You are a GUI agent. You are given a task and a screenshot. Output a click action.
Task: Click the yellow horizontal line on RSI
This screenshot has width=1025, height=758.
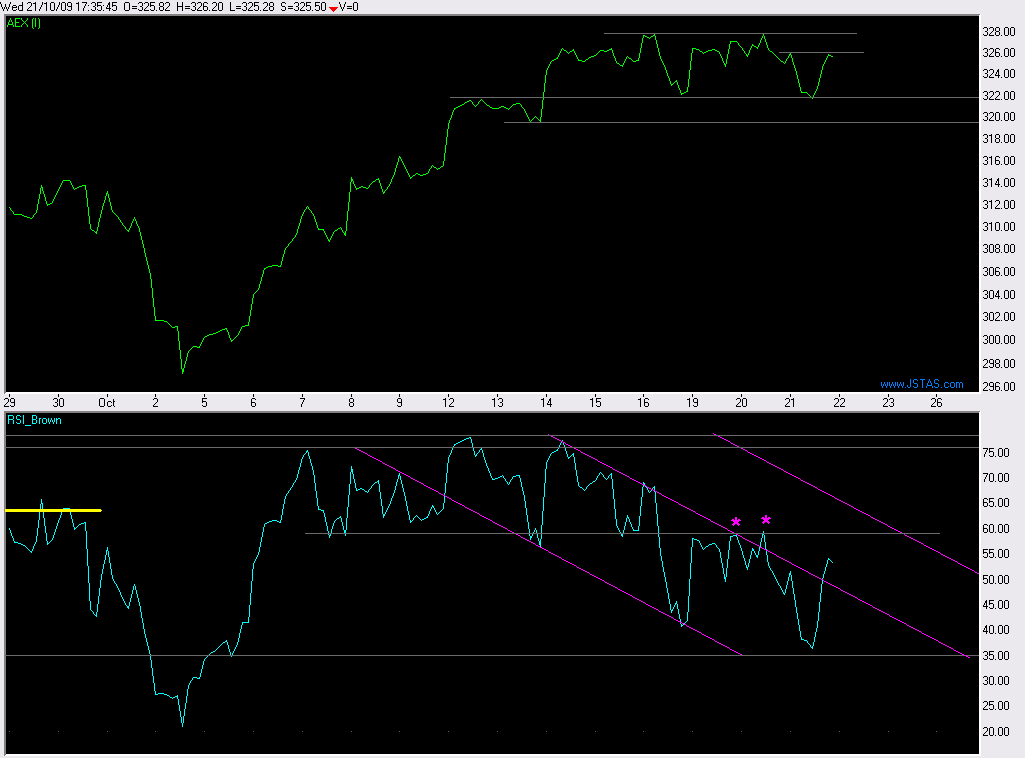point(53,510)
